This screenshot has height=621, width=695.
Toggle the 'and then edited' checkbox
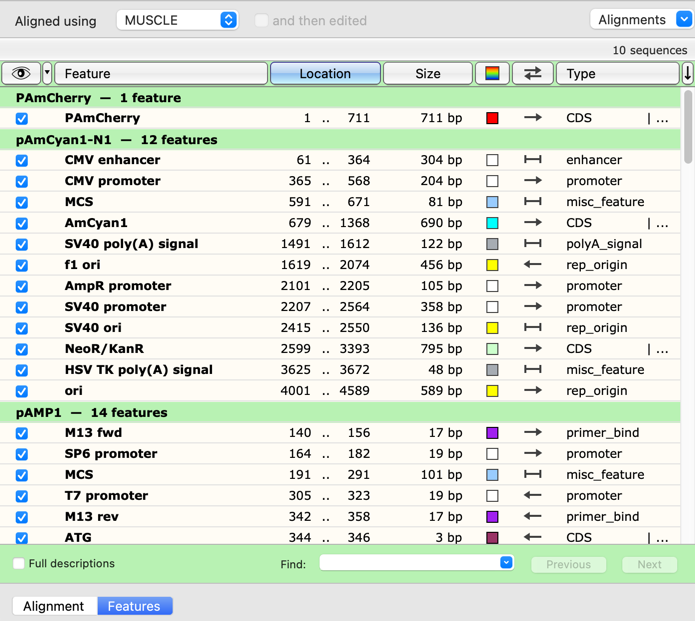click(x=261, y=20)
